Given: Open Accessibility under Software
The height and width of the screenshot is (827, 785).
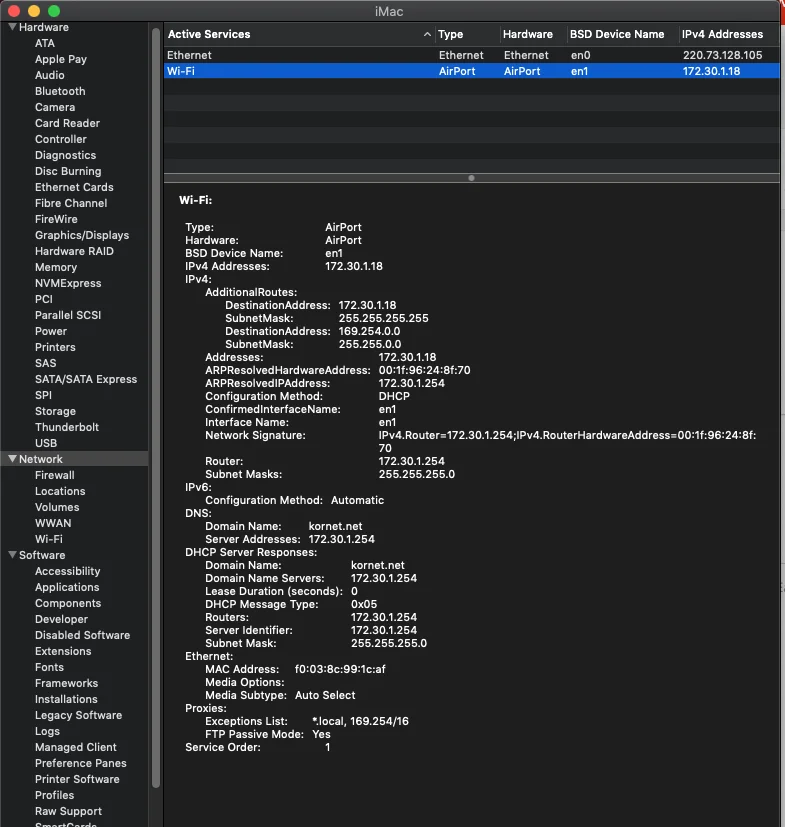Looking at the screenshot, I should [x=68, y=571].
